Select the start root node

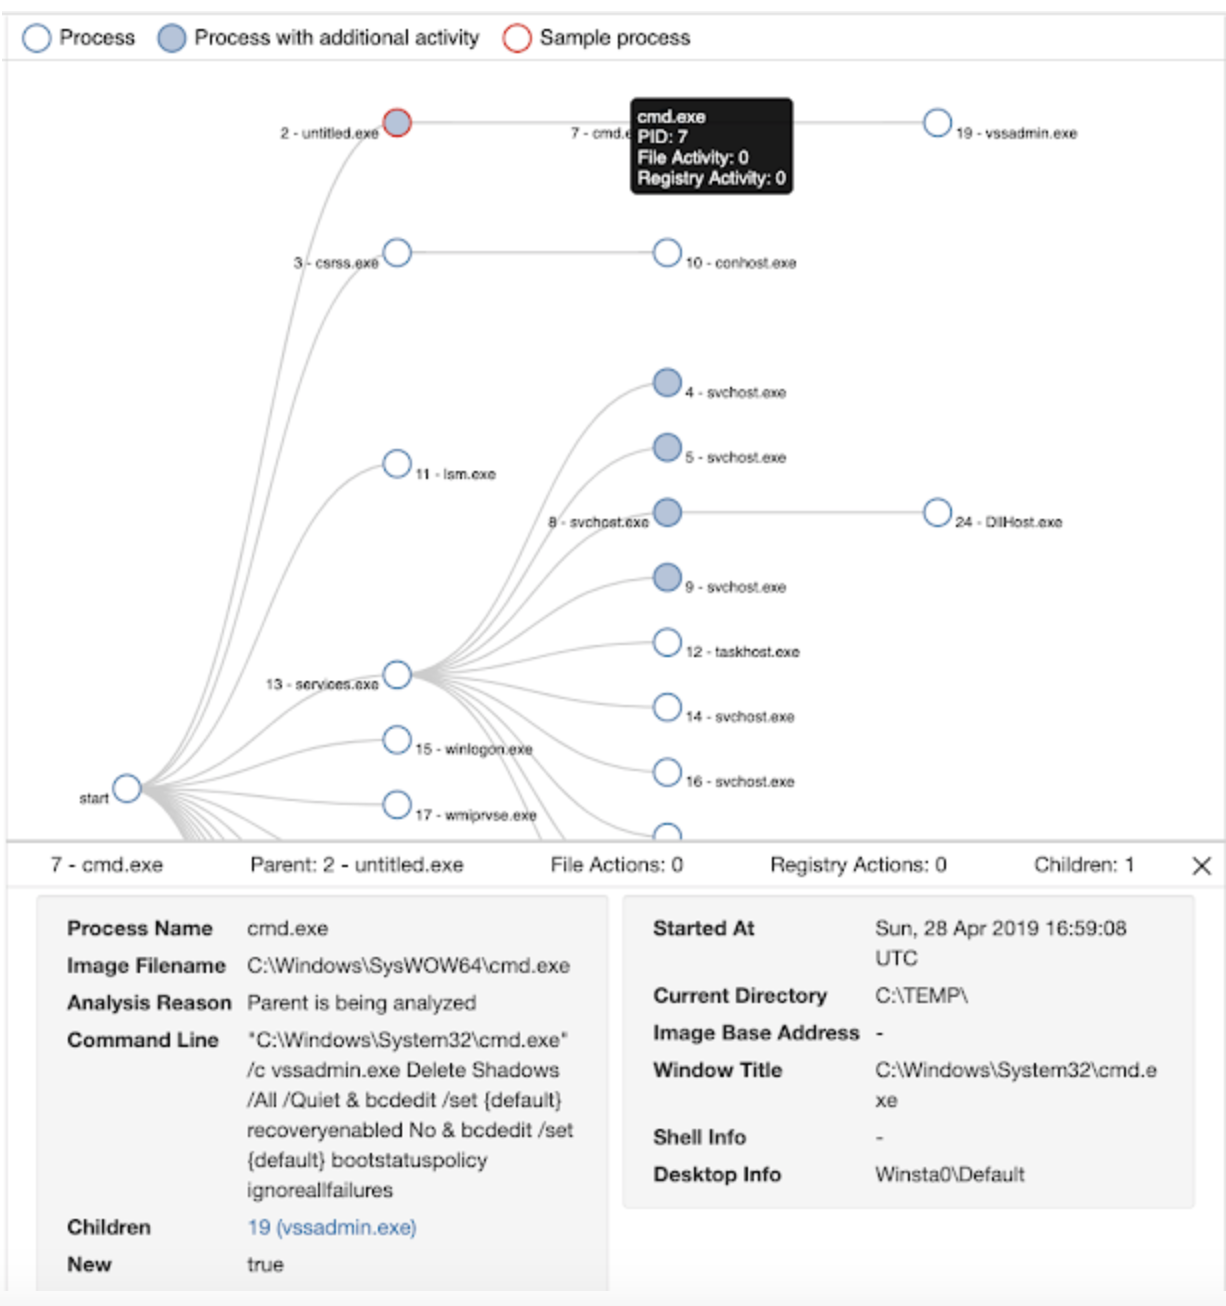point(127,788)
